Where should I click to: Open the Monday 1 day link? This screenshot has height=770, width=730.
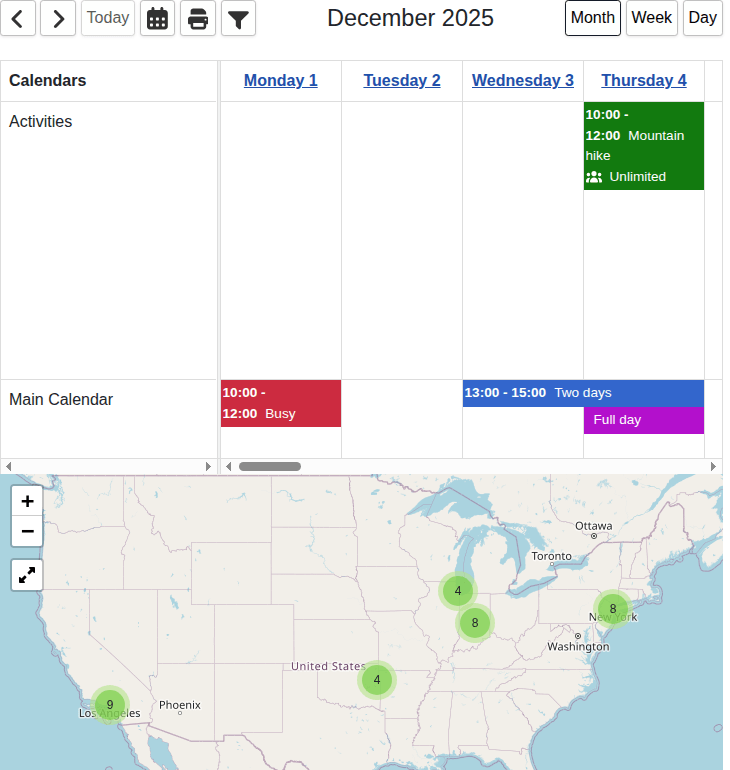(280, 81)
